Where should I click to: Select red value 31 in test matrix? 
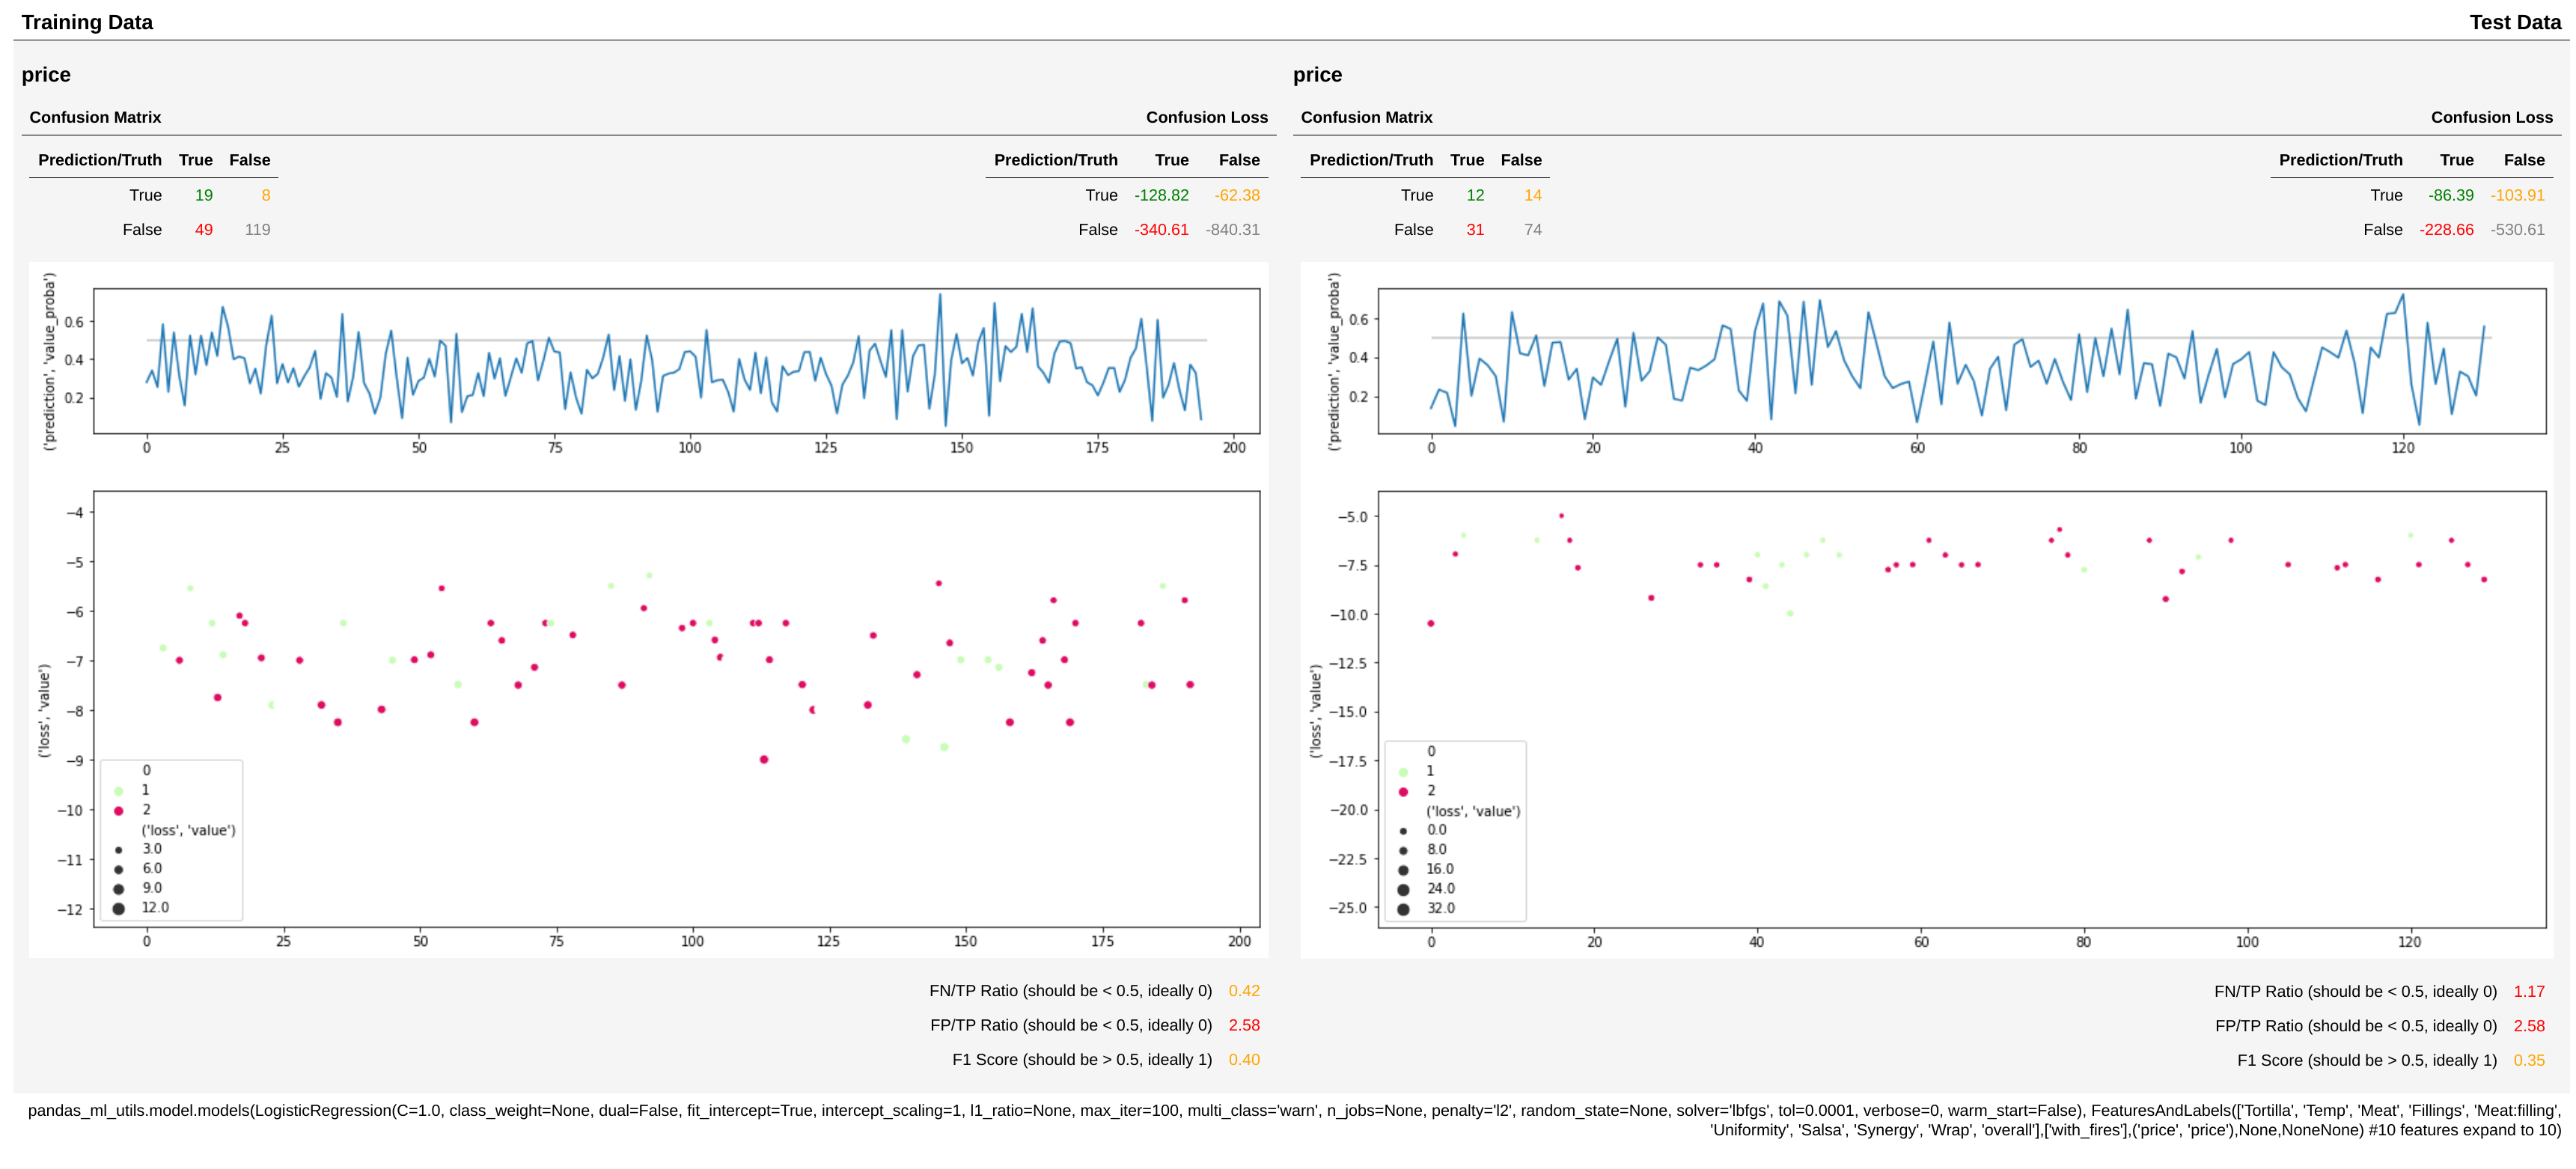(1475, 229)
